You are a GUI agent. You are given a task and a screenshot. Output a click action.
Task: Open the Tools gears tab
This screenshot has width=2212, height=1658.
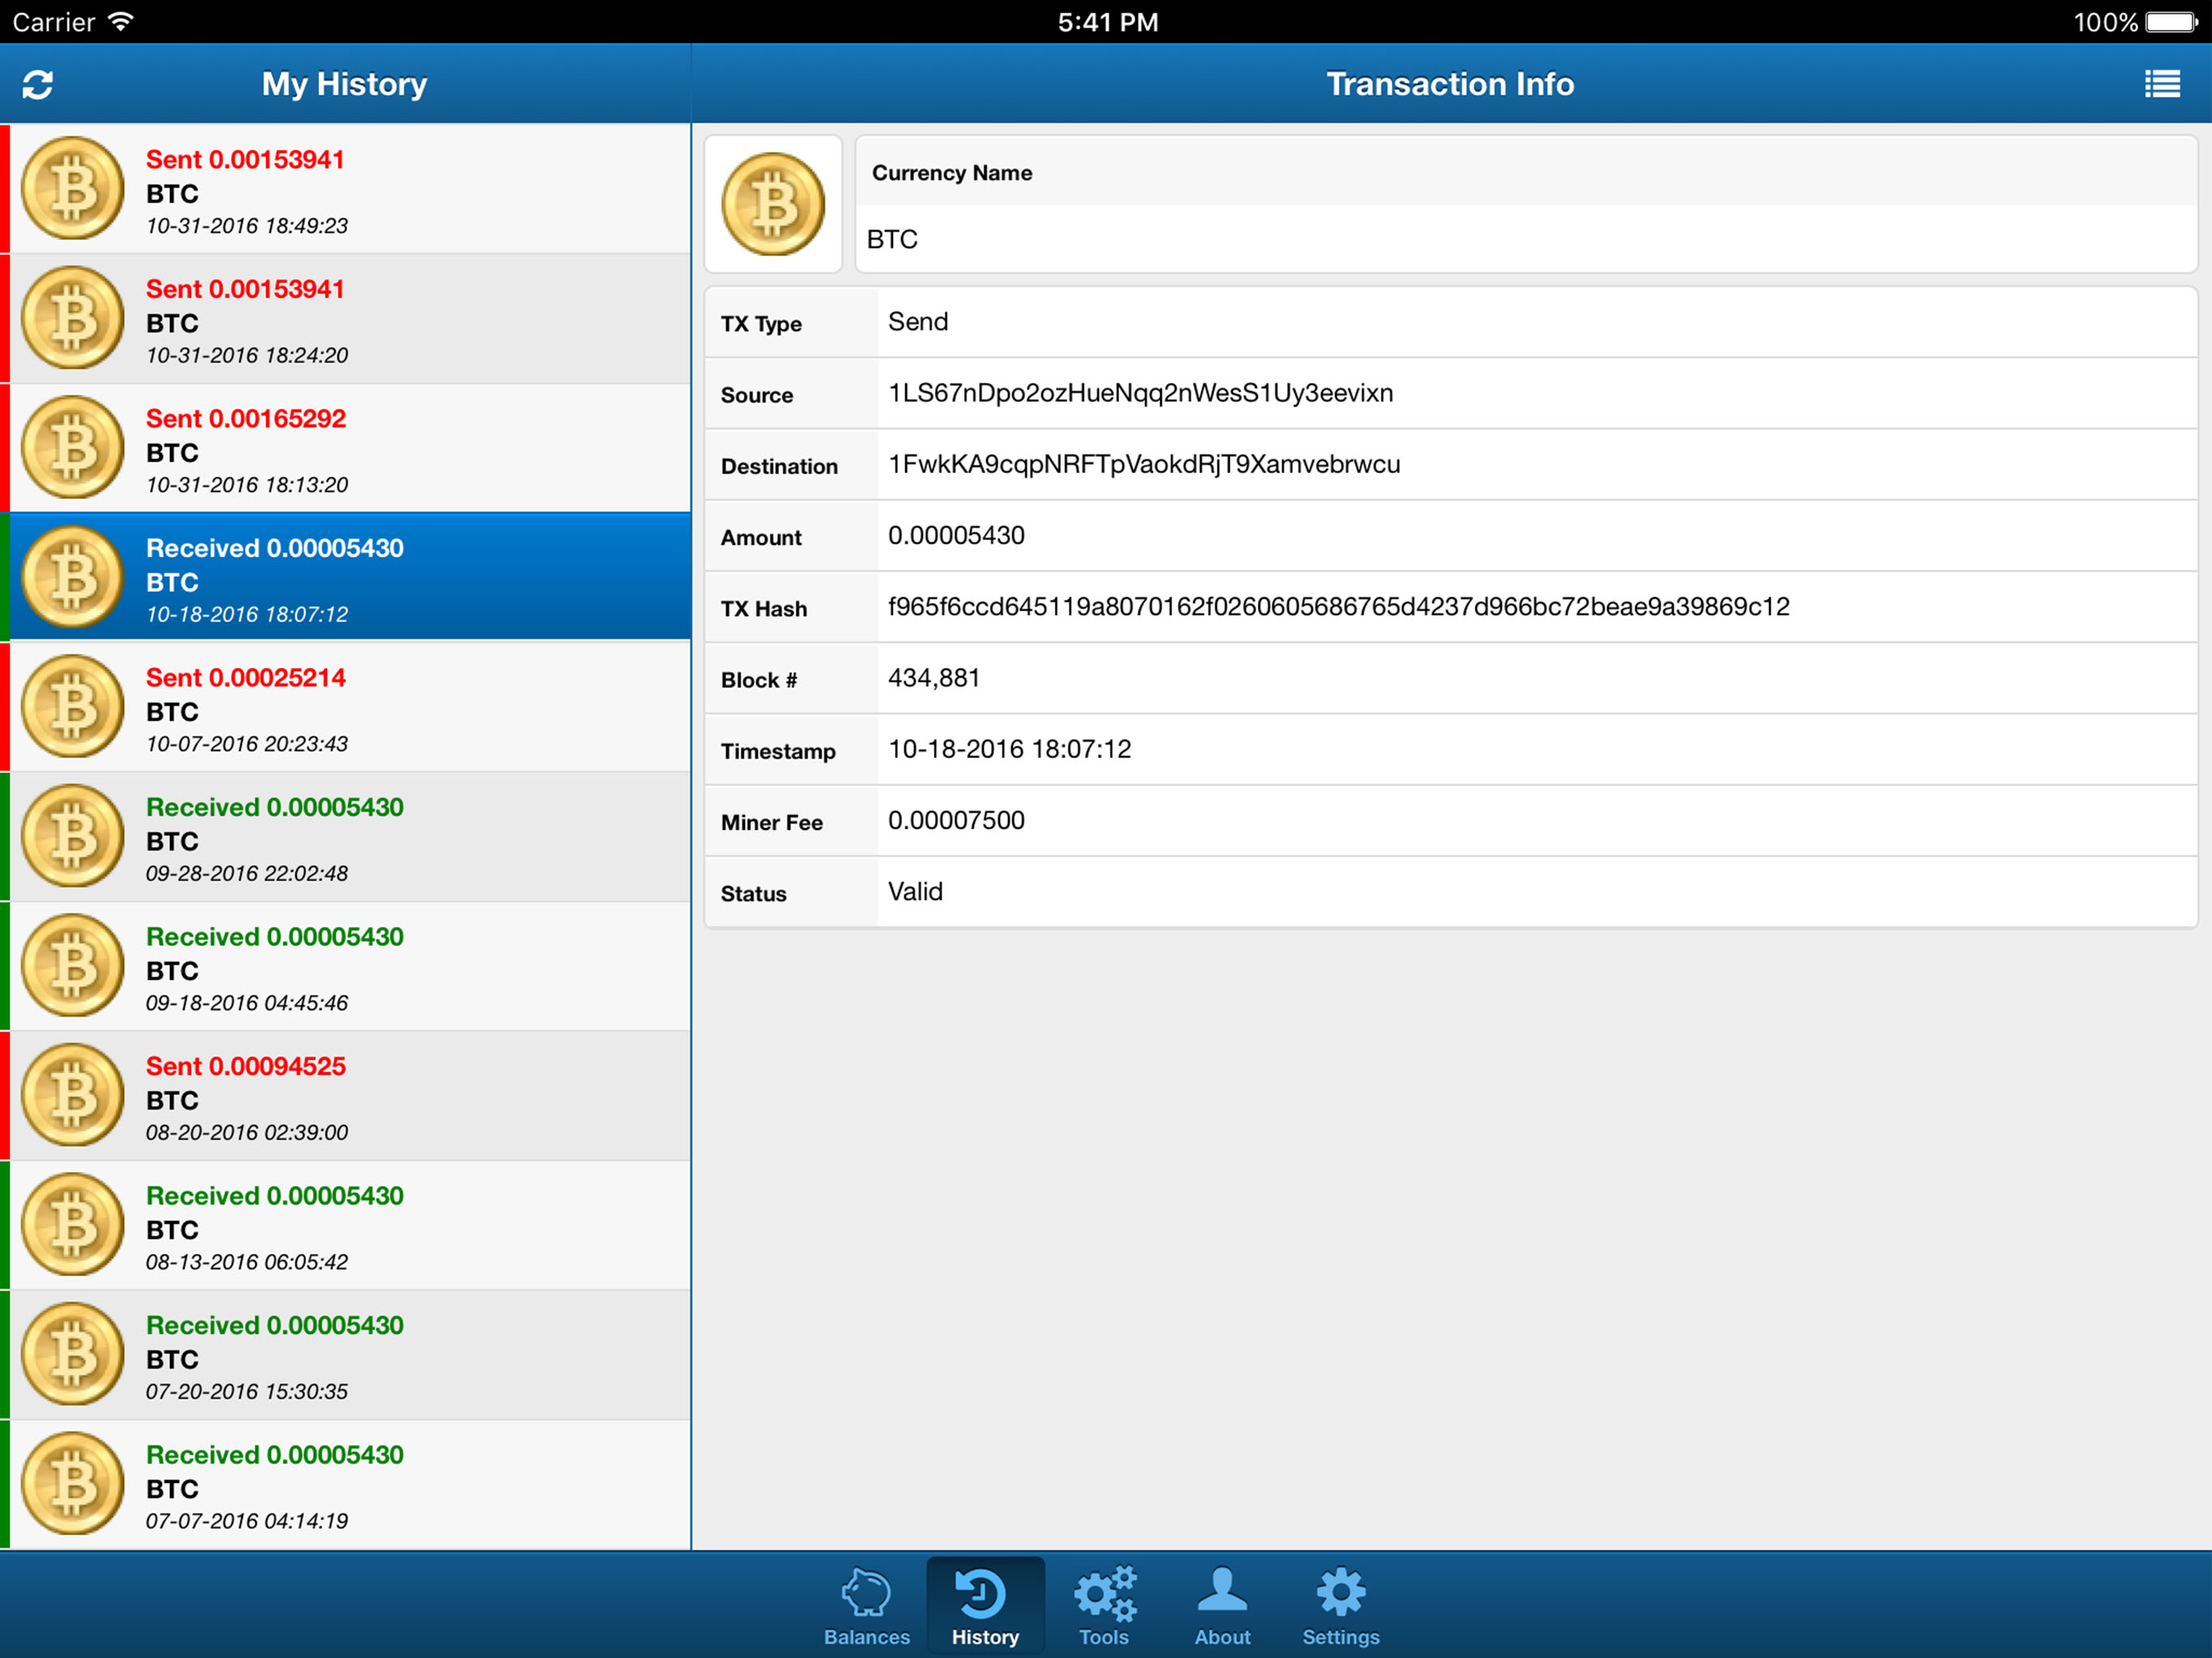1104,1605
